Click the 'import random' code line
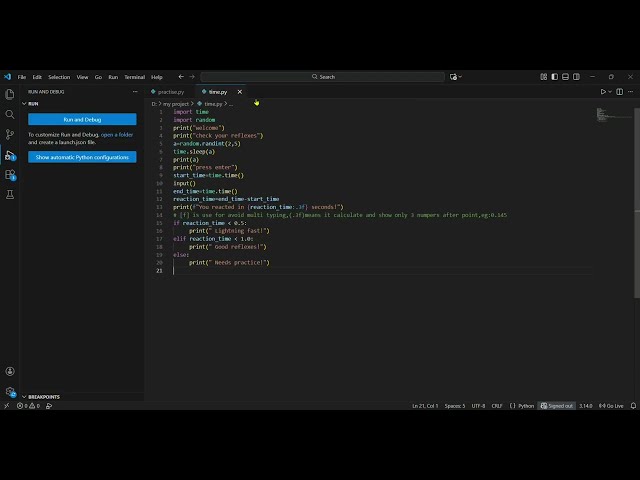Image resolution: width=640 pixels, height=480 pixels. click(x=194, y=120)
